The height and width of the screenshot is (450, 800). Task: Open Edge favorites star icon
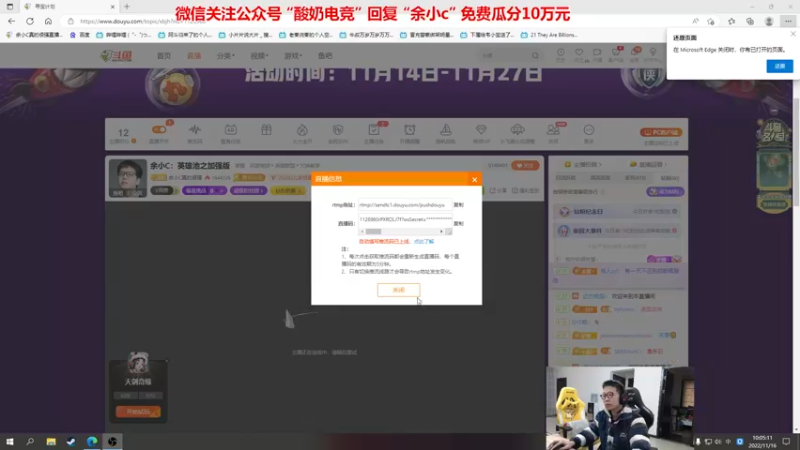pyautogui.click(x=732, y=21)
